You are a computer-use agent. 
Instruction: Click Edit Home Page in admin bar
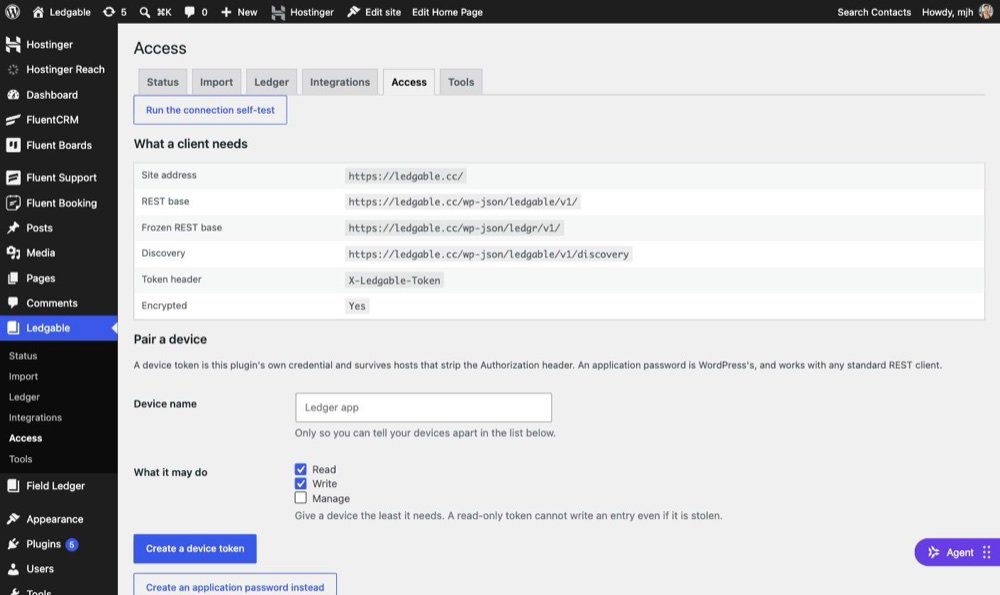(x=447, y=11)
